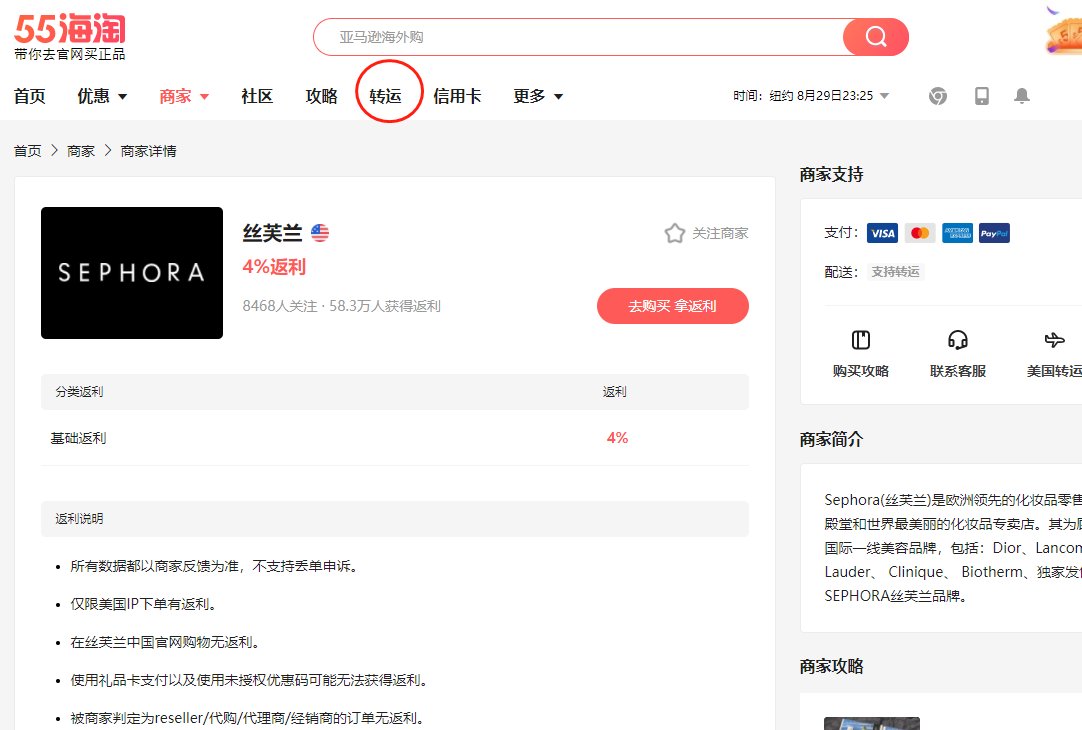The image size is (1082, 730).
Task: Expand the 商家 dropdown menu
Action: click(x=184, y=96)
